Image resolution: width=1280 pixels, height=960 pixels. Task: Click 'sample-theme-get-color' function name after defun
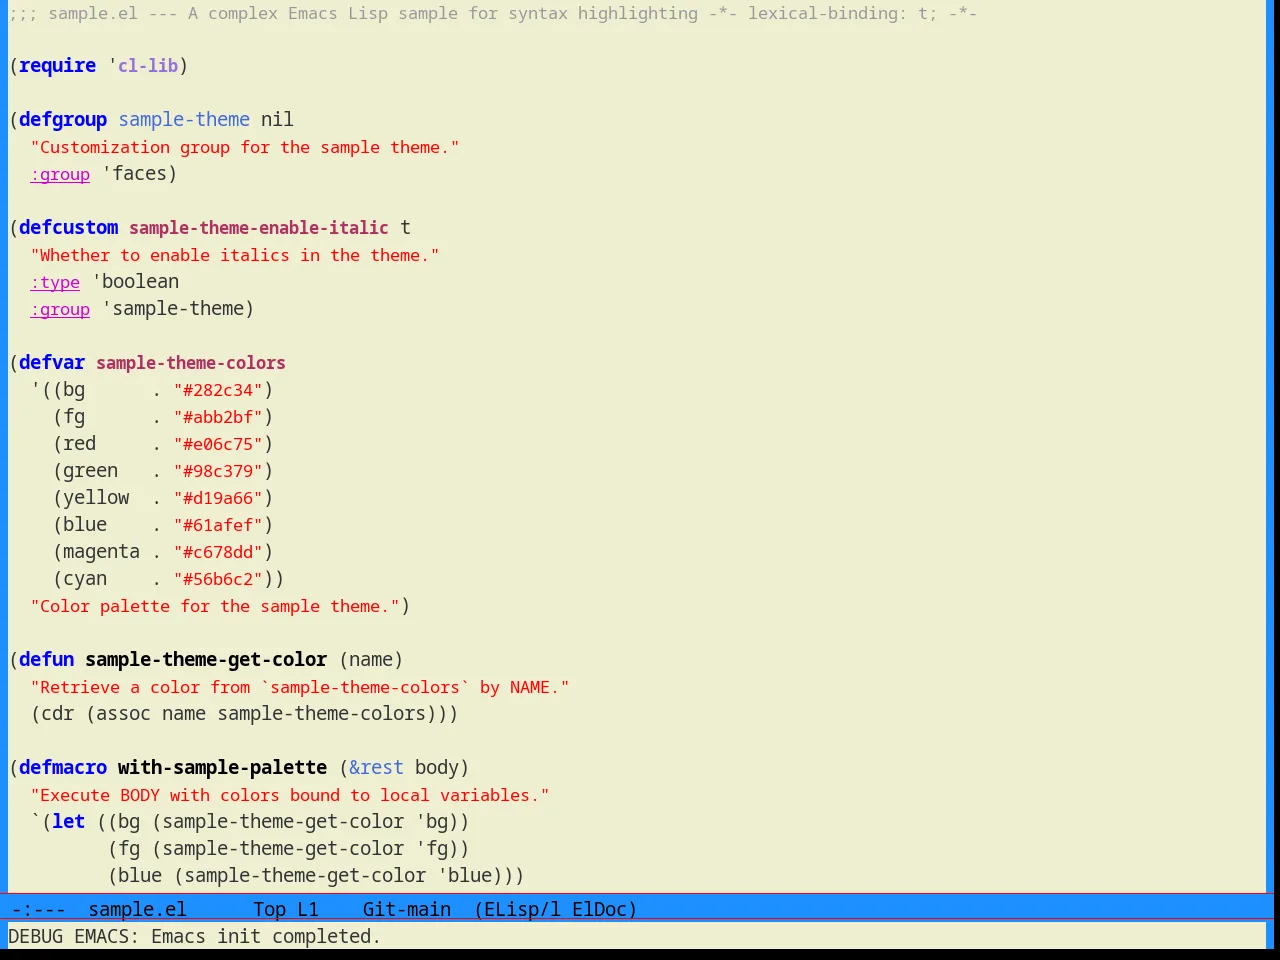tap(206, 660)
